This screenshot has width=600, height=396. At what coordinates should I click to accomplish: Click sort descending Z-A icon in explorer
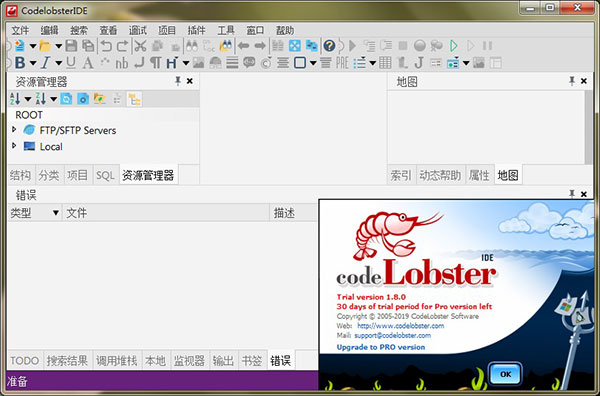click(41, 99)
